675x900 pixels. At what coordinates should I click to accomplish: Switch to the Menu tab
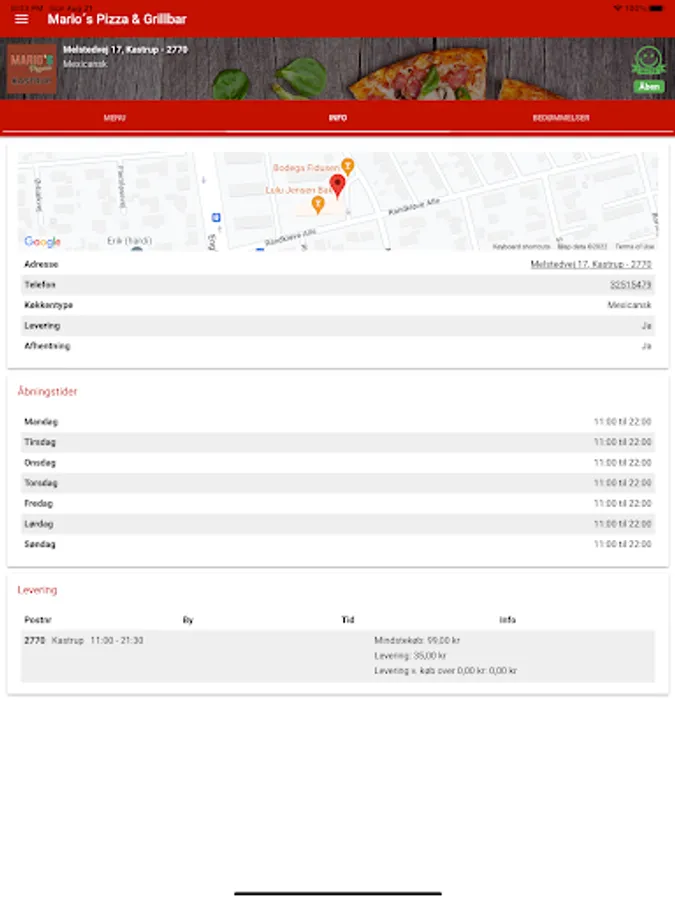point(114,118)
